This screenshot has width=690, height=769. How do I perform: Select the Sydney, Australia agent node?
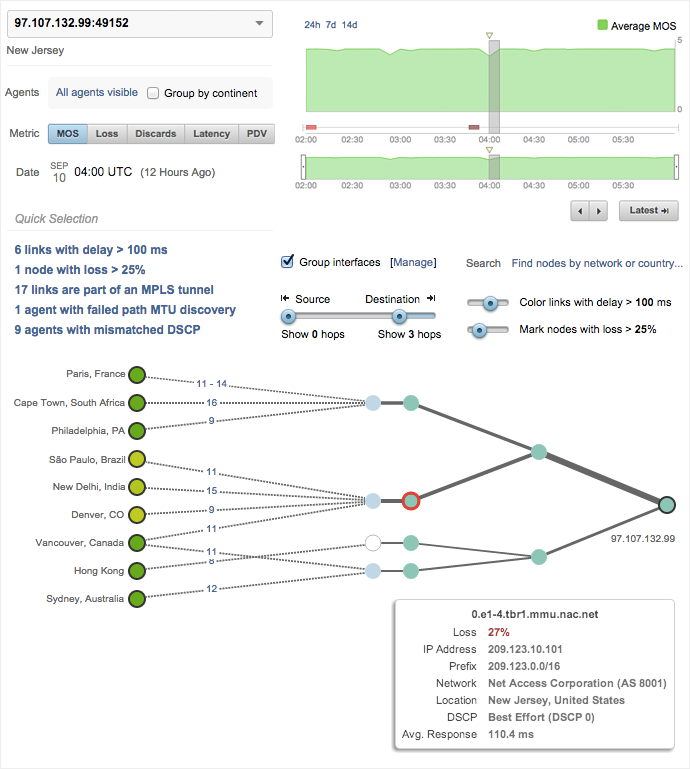point(138,599)
